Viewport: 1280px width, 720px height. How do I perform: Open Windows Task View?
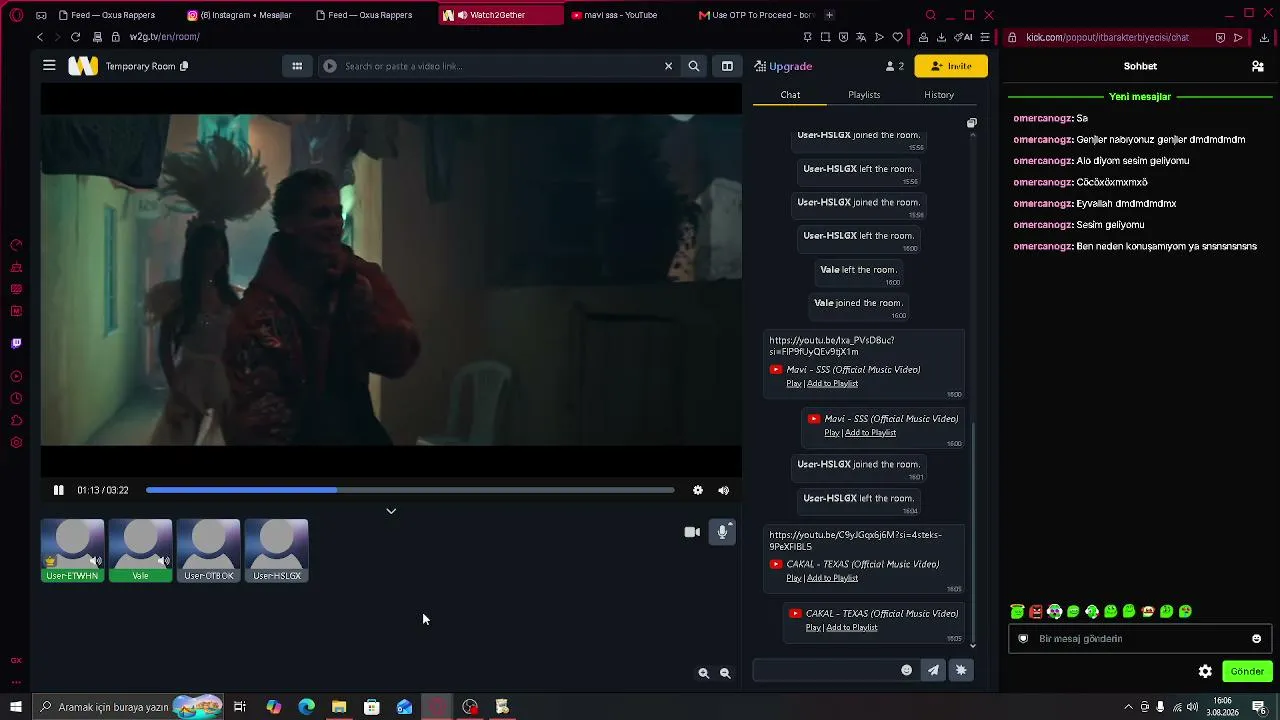240,707
